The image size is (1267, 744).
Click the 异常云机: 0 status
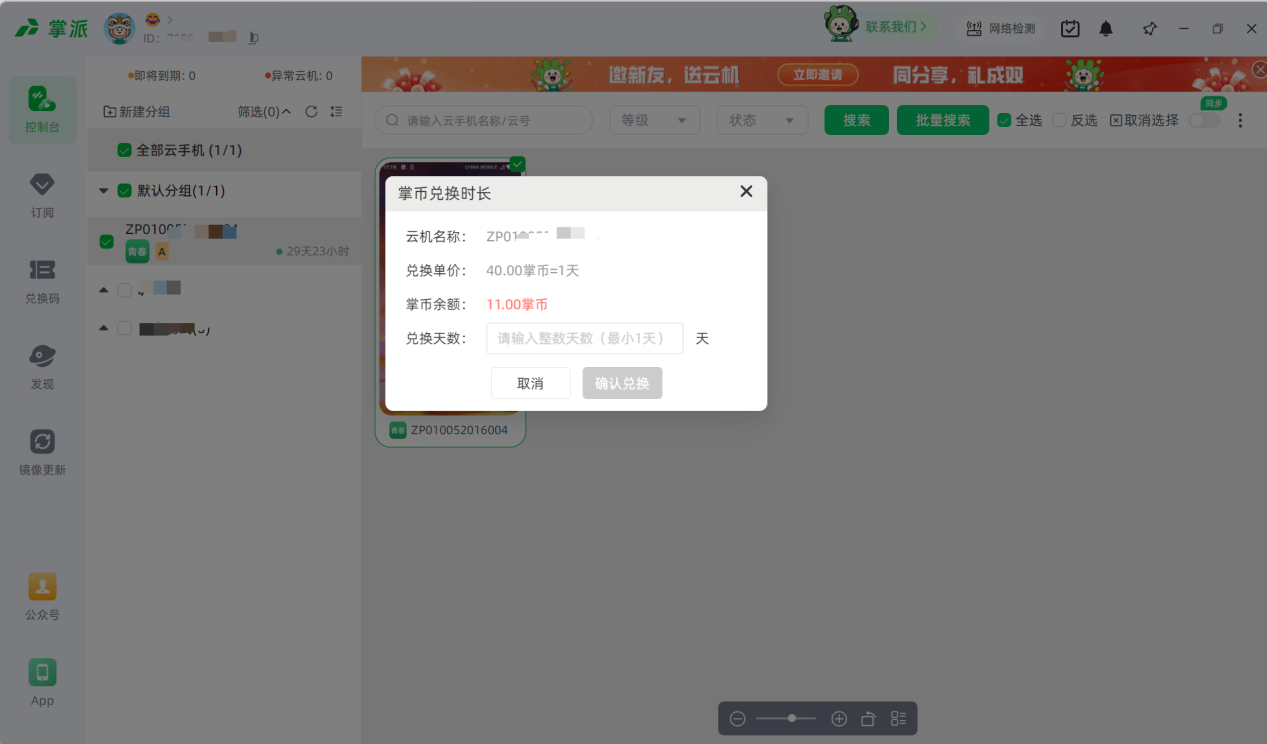pos(299,76)
